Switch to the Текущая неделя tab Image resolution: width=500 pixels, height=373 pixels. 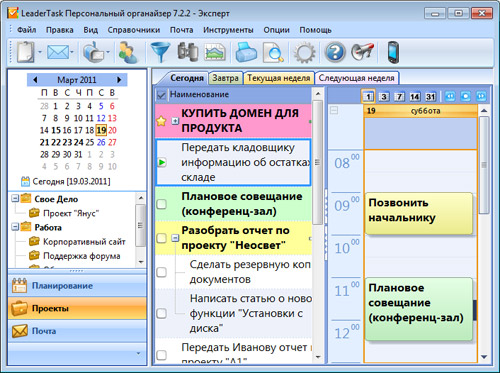click(279, 78)
